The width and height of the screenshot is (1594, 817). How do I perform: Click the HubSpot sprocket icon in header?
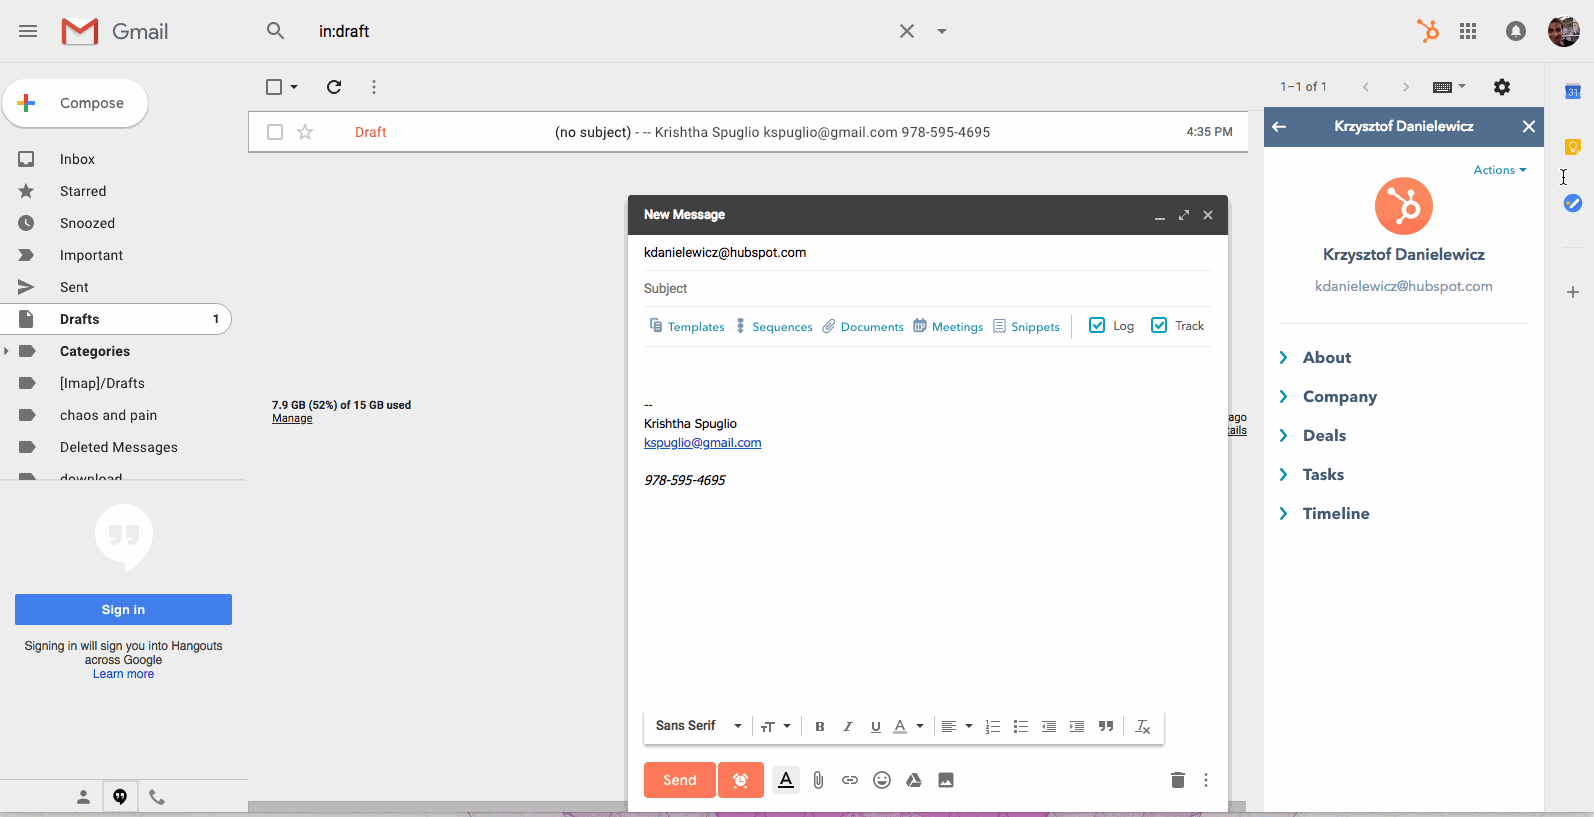pyautogui.click(x=1428, y=31)
